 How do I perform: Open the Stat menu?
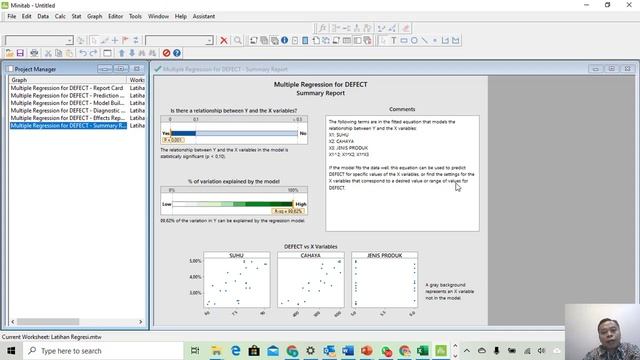(76, 16)
